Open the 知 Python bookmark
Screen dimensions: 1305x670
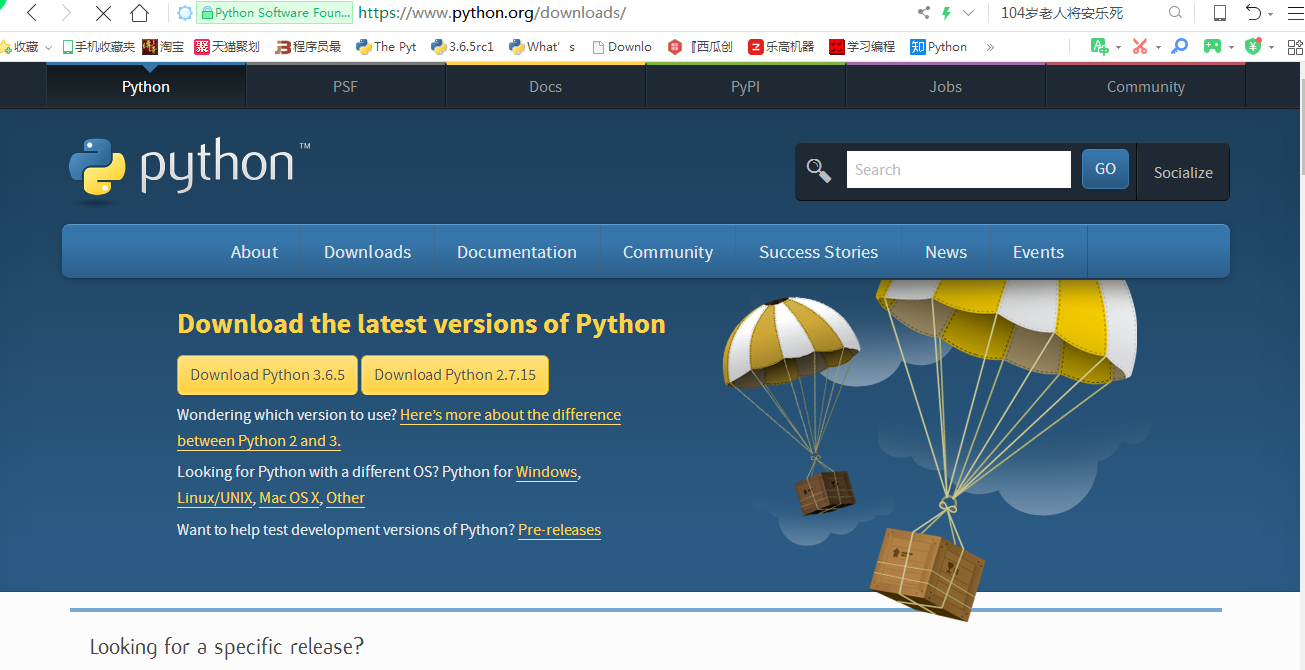pos(938,46)
